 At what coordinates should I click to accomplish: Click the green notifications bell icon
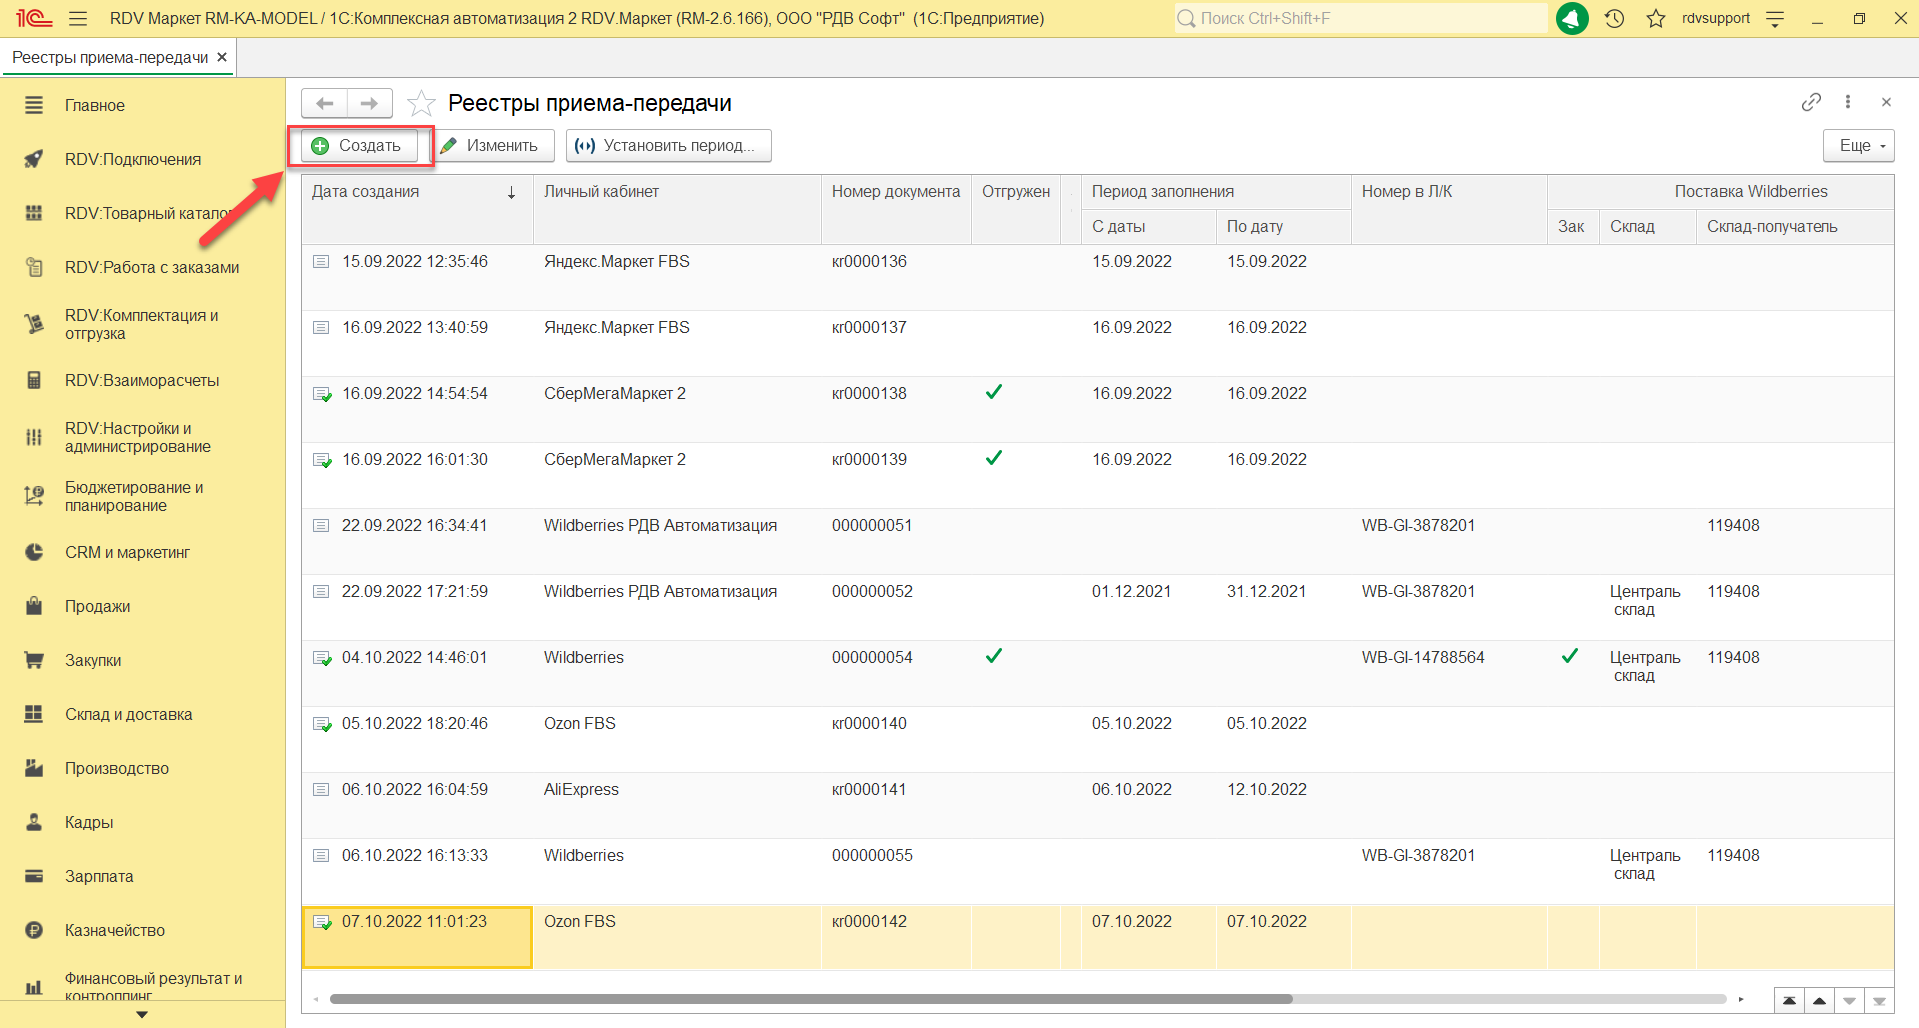click(x=1572, y=18)
